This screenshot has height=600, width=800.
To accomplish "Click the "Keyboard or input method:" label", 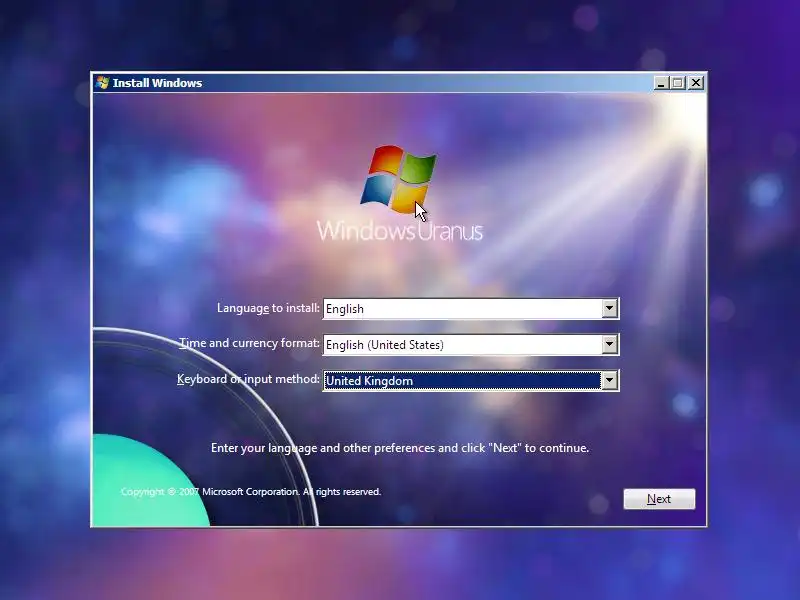I will coord(248,379).
